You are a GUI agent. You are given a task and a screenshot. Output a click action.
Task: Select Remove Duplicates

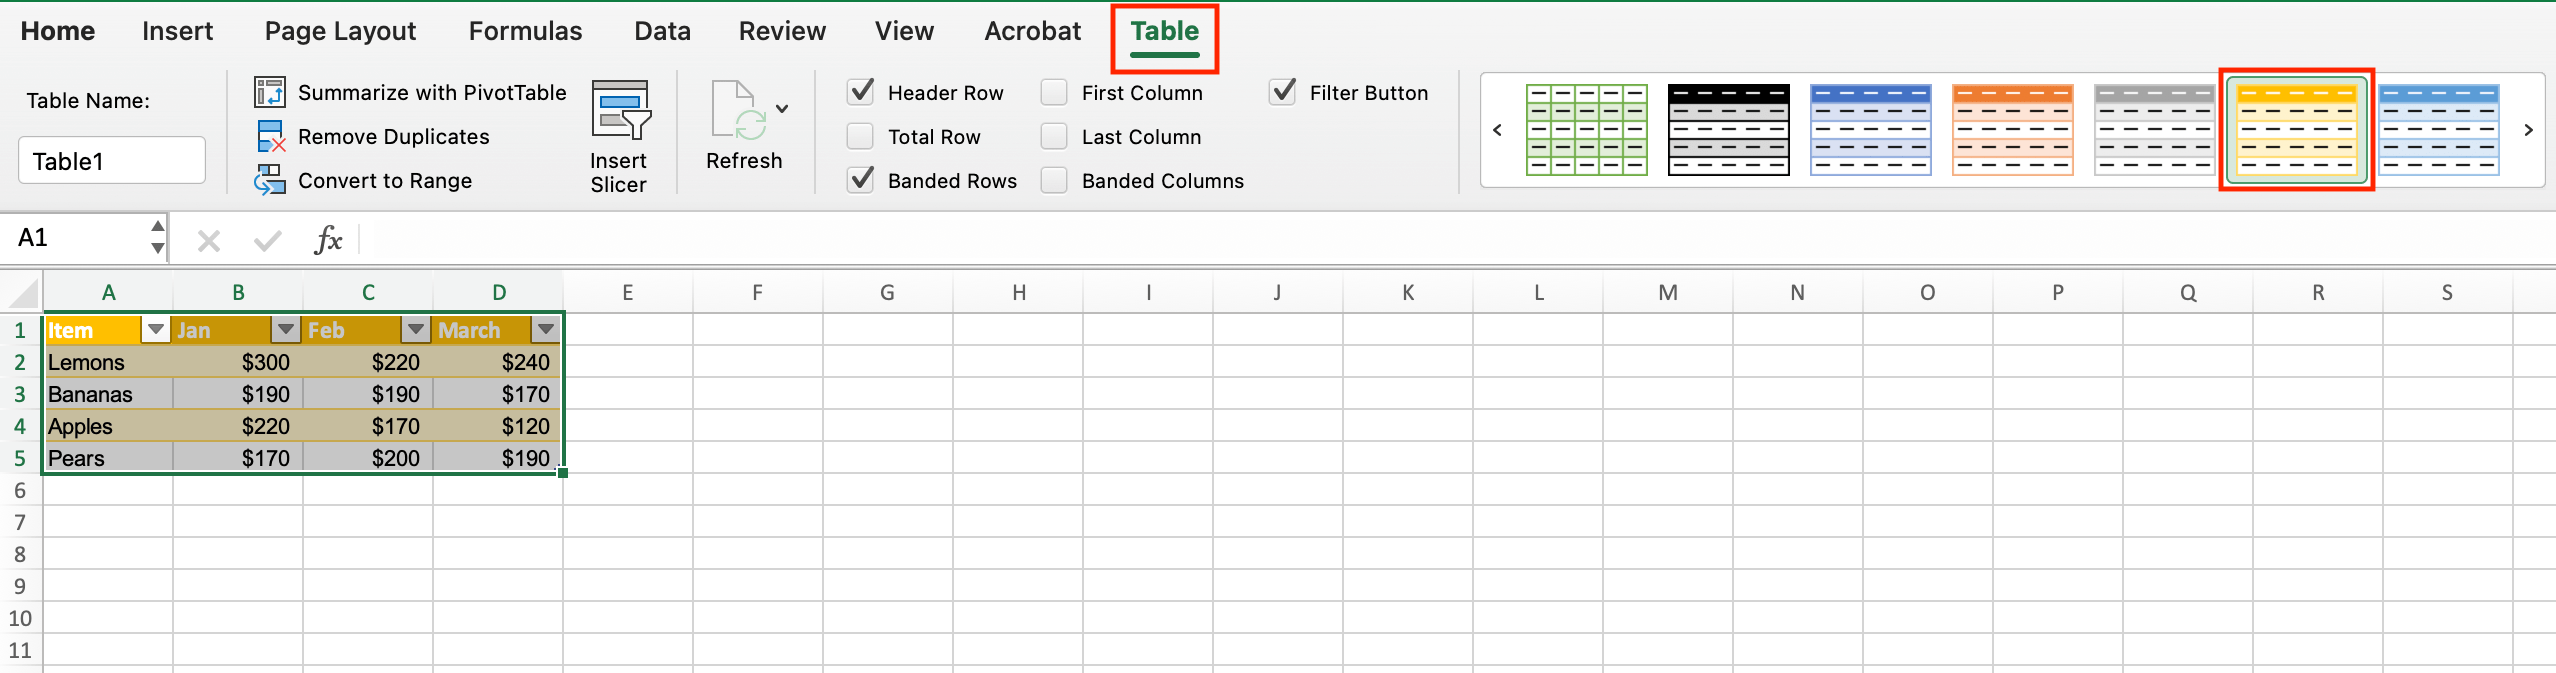click(x=393, y=136)
